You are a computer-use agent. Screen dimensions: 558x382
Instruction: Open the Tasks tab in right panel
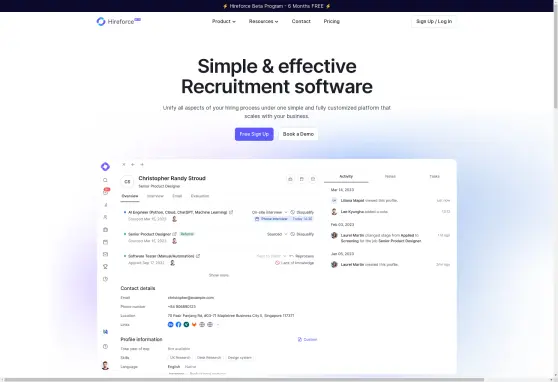click(x=434, y=177)
